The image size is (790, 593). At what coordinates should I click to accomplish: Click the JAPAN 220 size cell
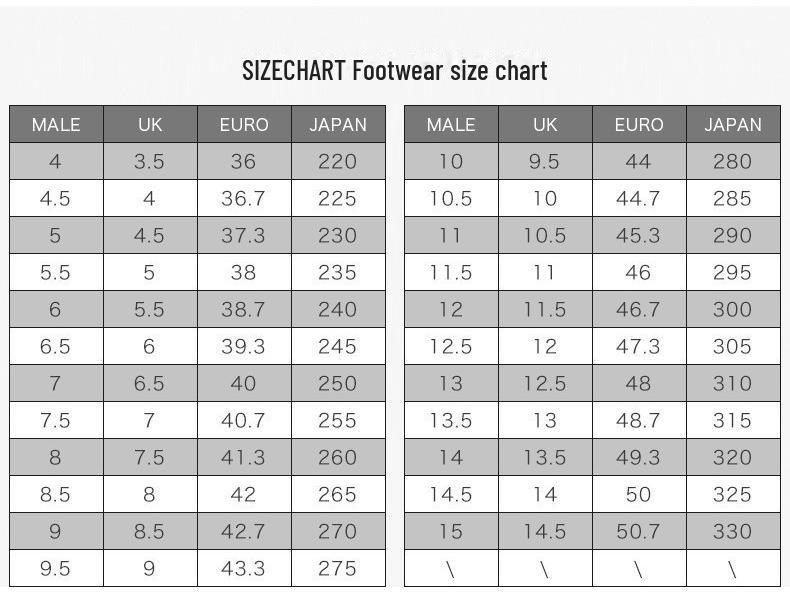[x=337, y=162]
